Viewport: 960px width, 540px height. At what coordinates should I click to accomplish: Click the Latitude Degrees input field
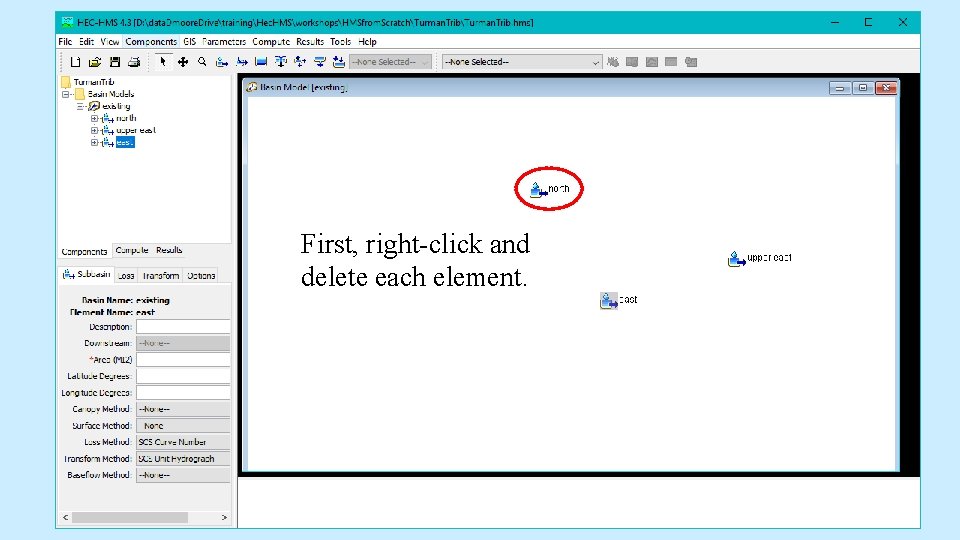[183, 377]
